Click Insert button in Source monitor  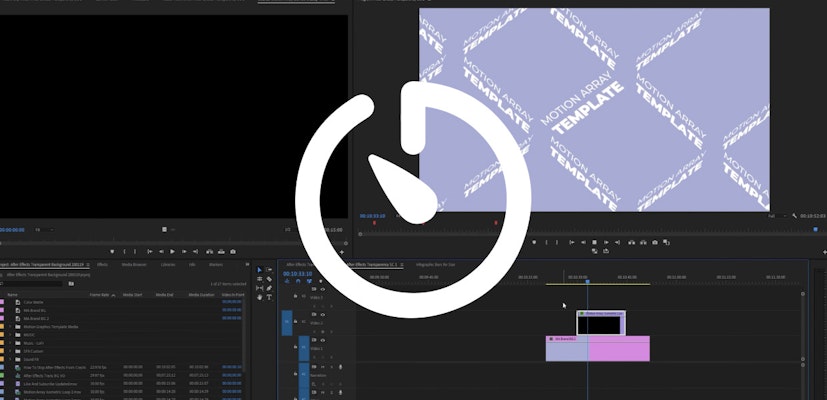pos(209,252)
